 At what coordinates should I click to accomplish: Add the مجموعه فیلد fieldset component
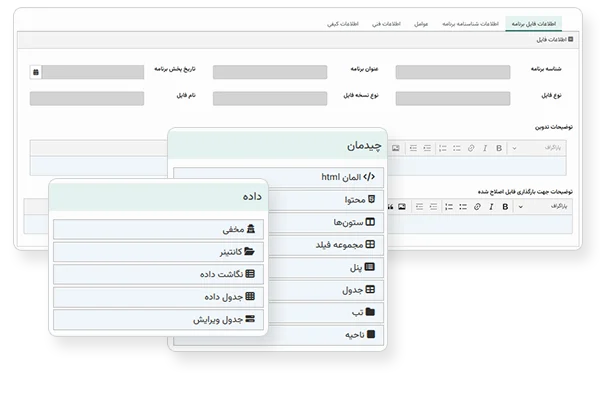(x=327, y=245)
